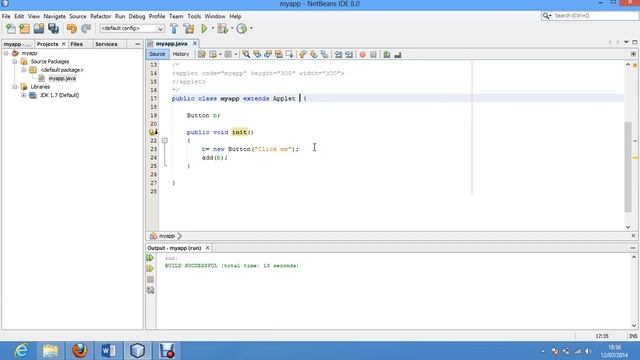Click the Find Selection magnifier icon in editor toolbar
640x360 pixels.
coord(246,54)
